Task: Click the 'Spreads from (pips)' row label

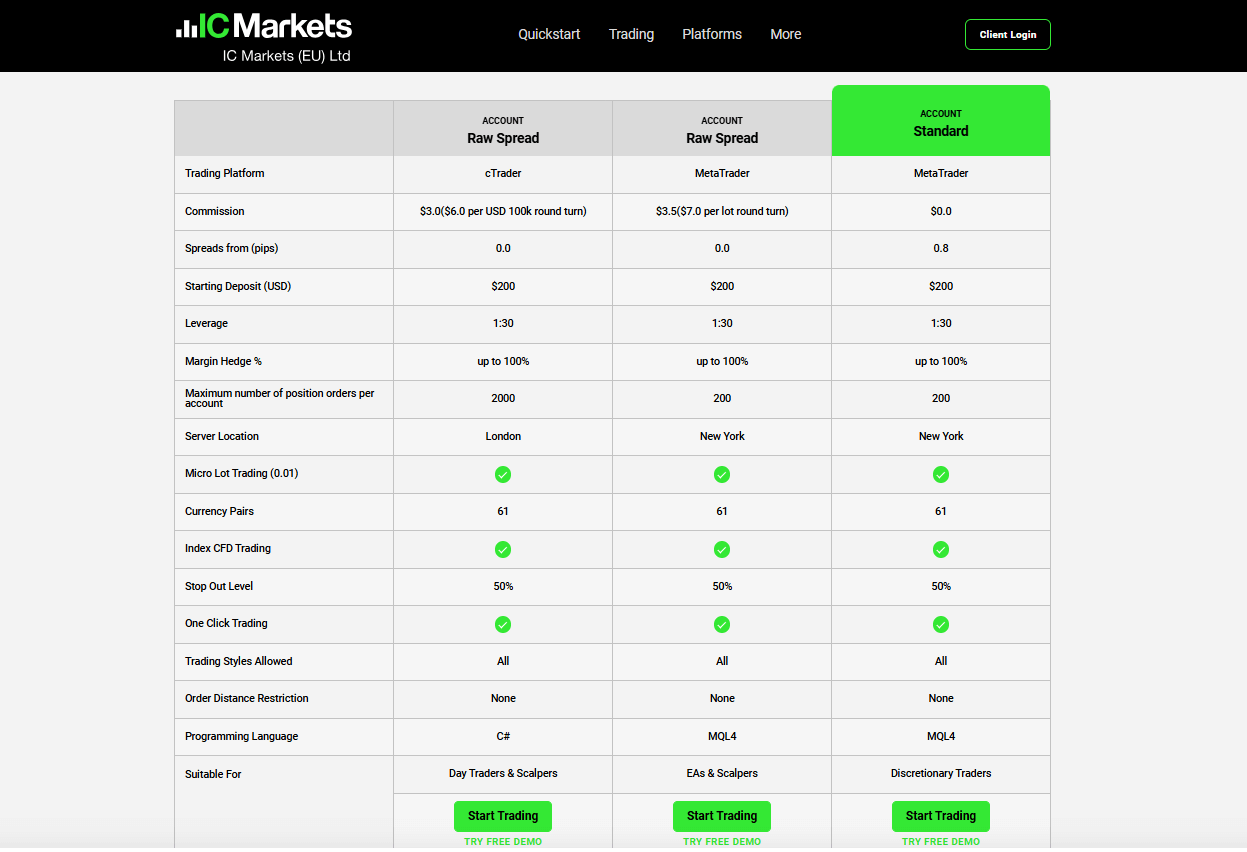Action: click(x=232, y=249)
